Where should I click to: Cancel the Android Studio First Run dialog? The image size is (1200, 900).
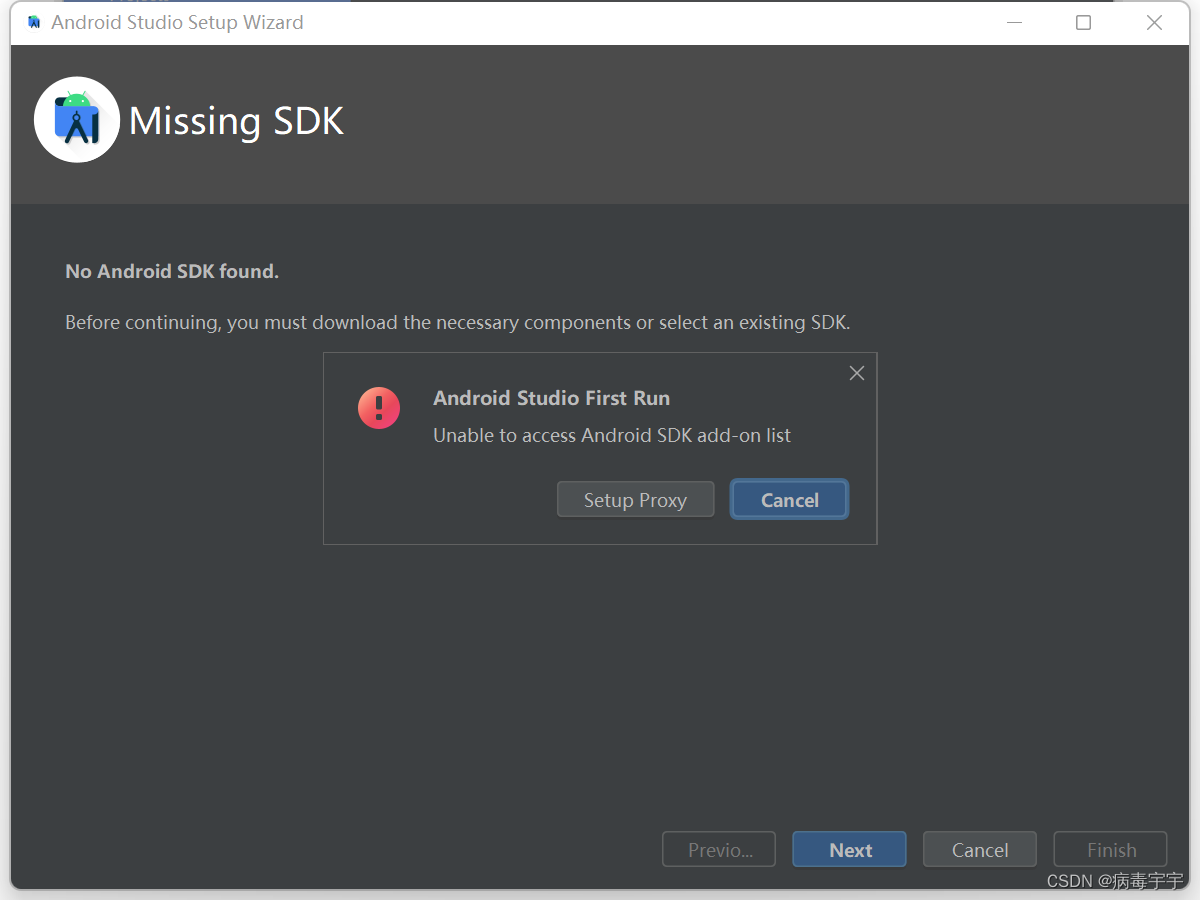coord(789,500)
